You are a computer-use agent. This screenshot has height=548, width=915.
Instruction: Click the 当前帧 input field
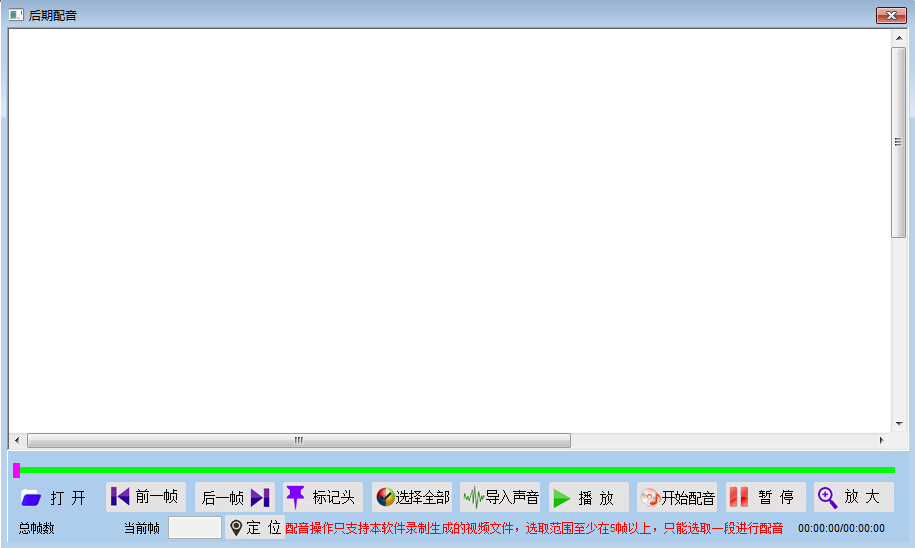point(195,528)
